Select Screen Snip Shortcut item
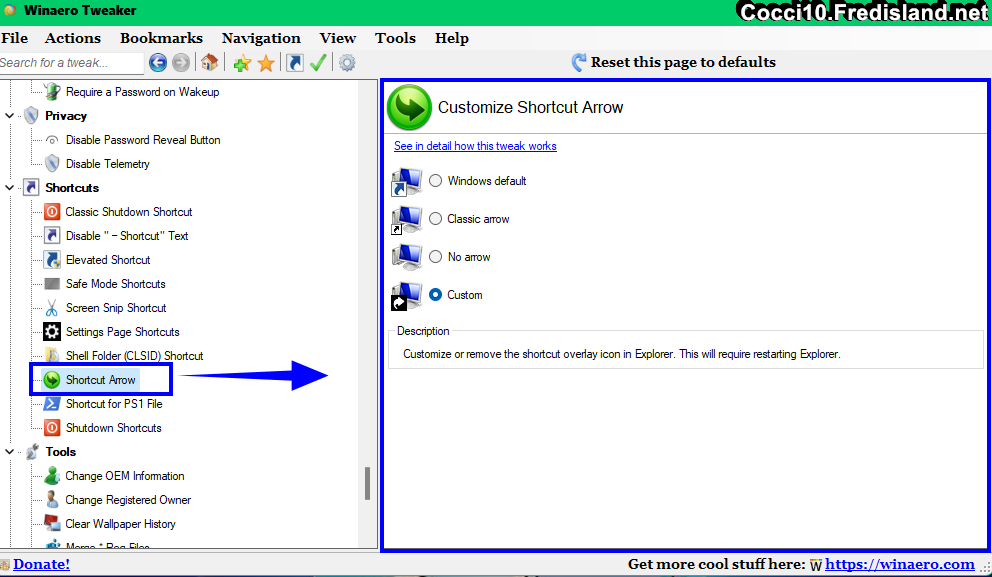Image resolution: width=992 pixels, height=577 pixels. coord(116,308)
